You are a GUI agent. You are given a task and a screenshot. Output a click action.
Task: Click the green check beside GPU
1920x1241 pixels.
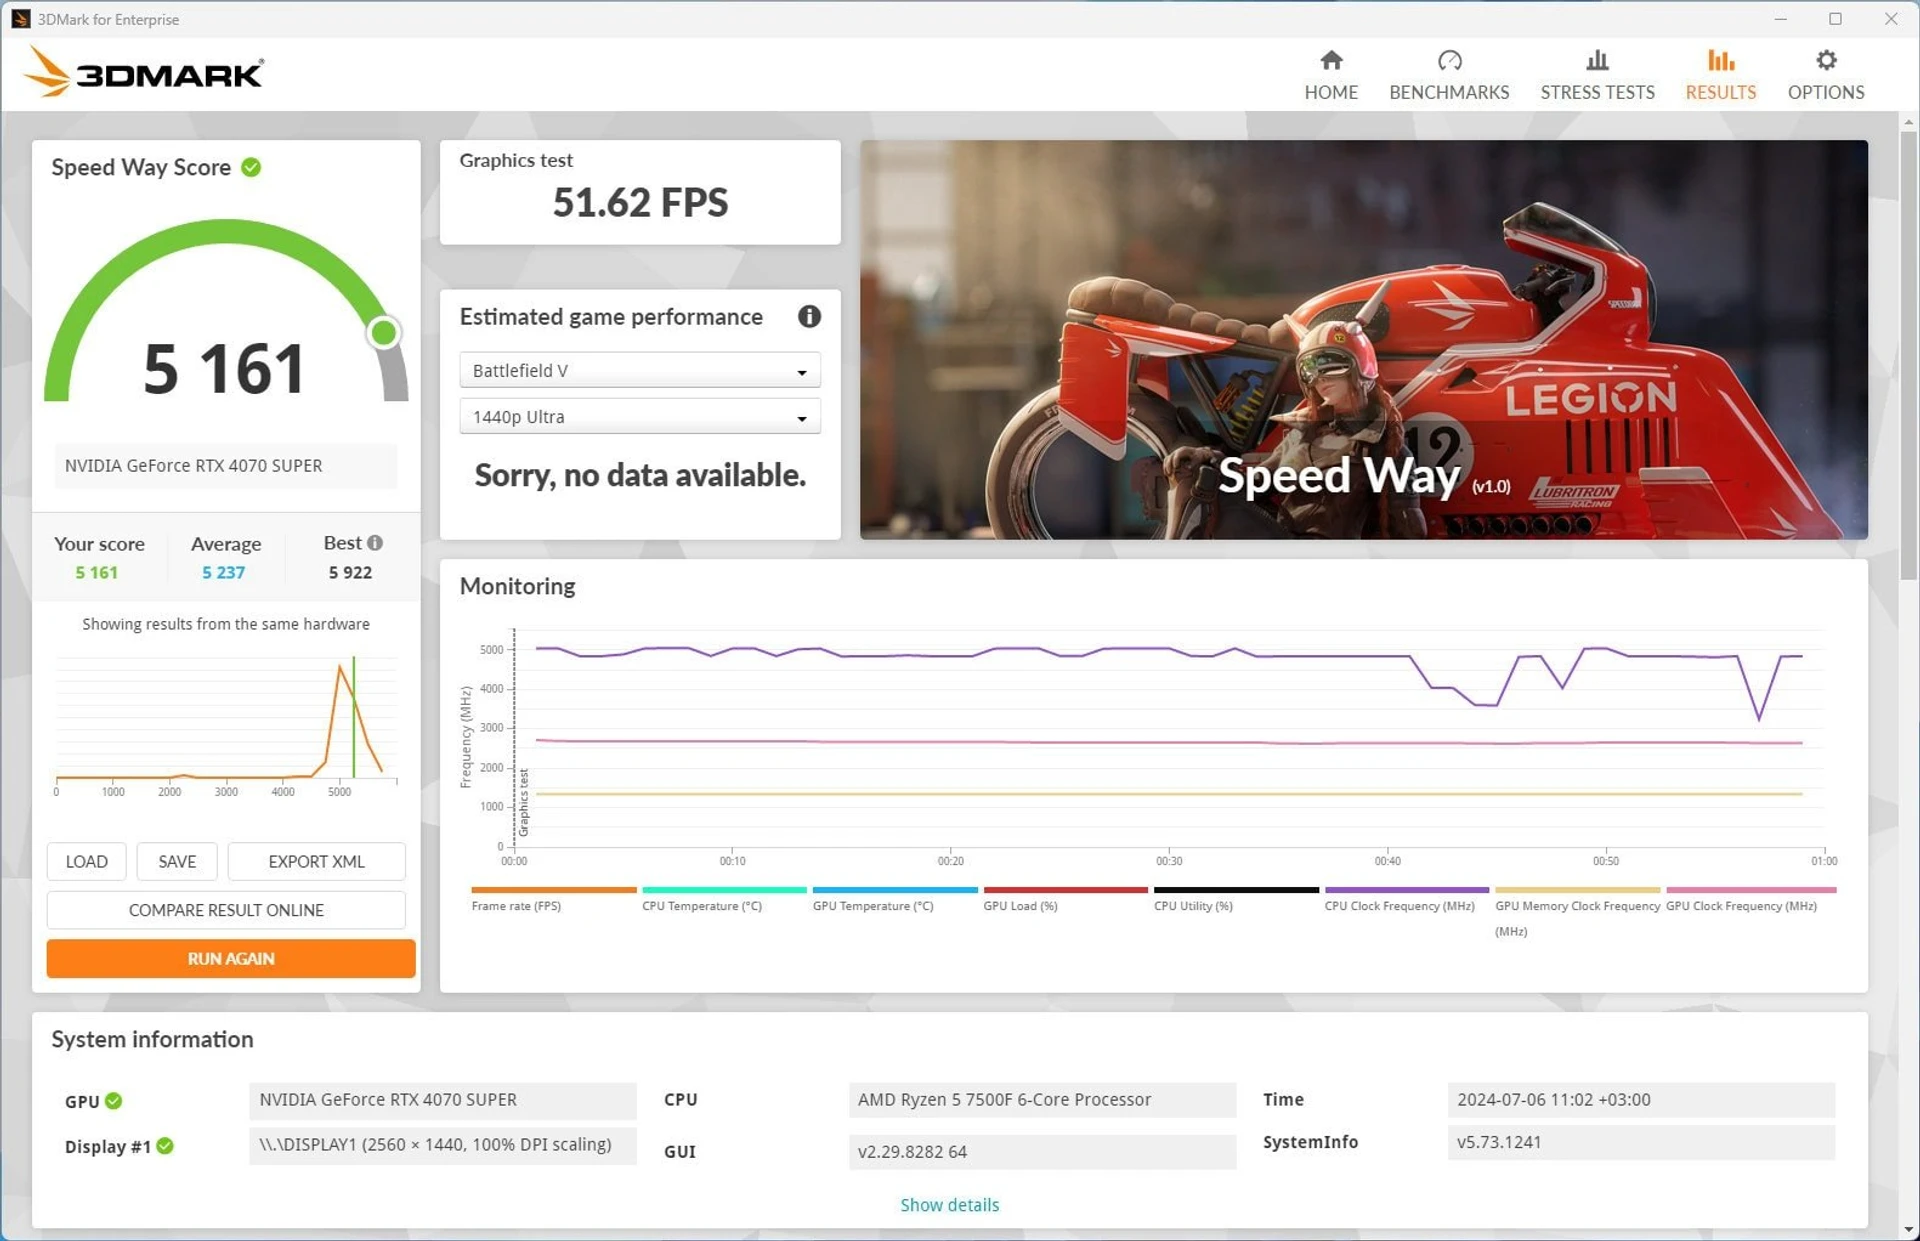114,1100
